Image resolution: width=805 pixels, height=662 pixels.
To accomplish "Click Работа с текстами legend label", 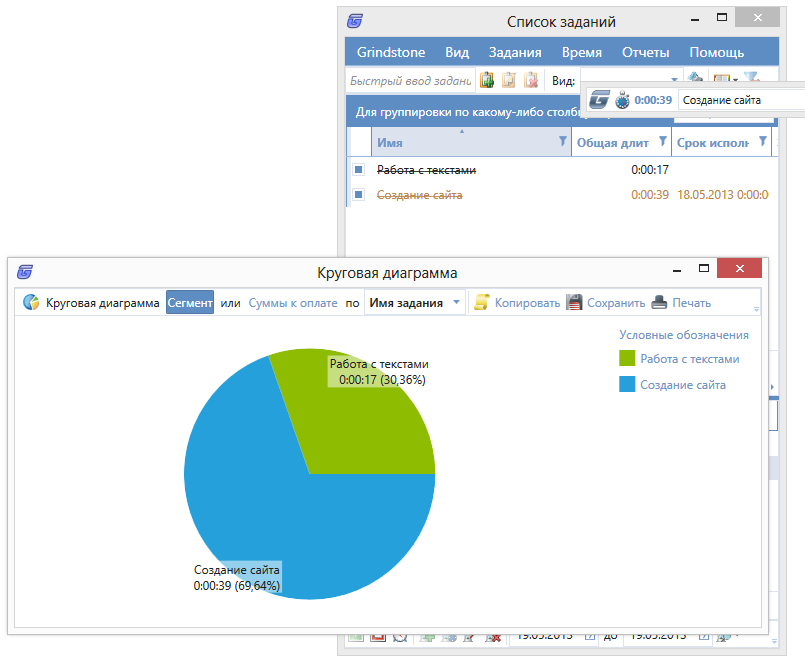I will pyautogui.click(x=689, y=359).
